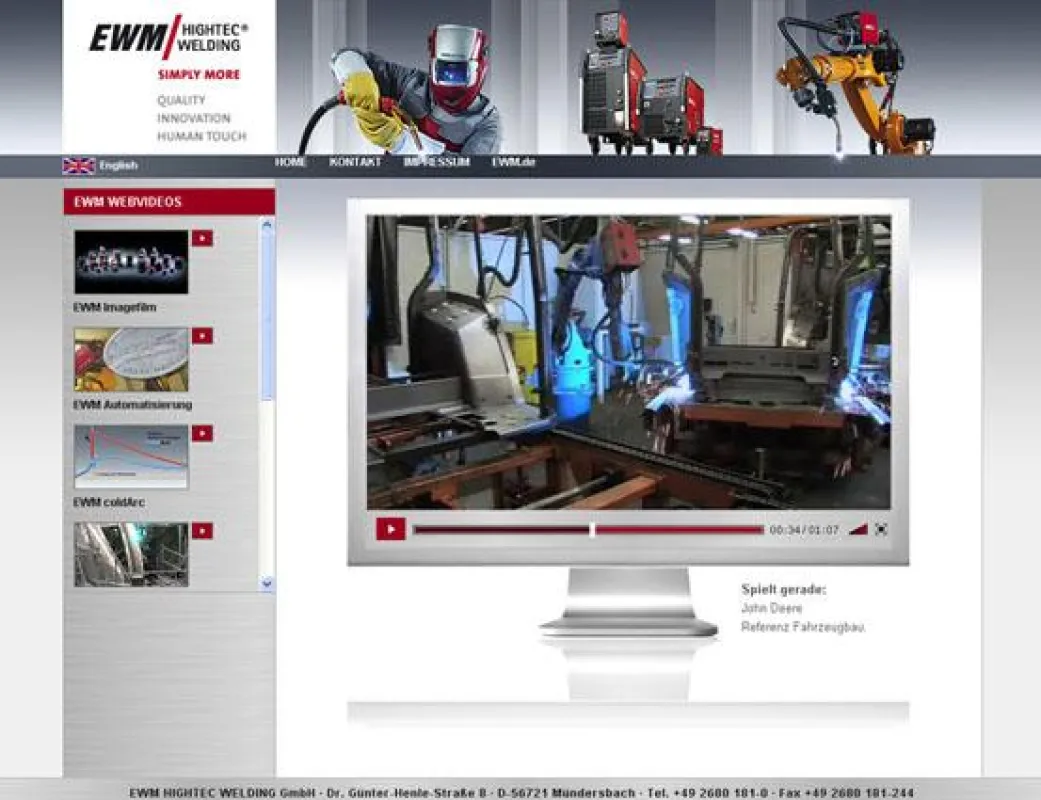Play the EWM Imagefilm video with red arrow
1041x800 pixels.
pyautogui.click(x=202, y=238)
